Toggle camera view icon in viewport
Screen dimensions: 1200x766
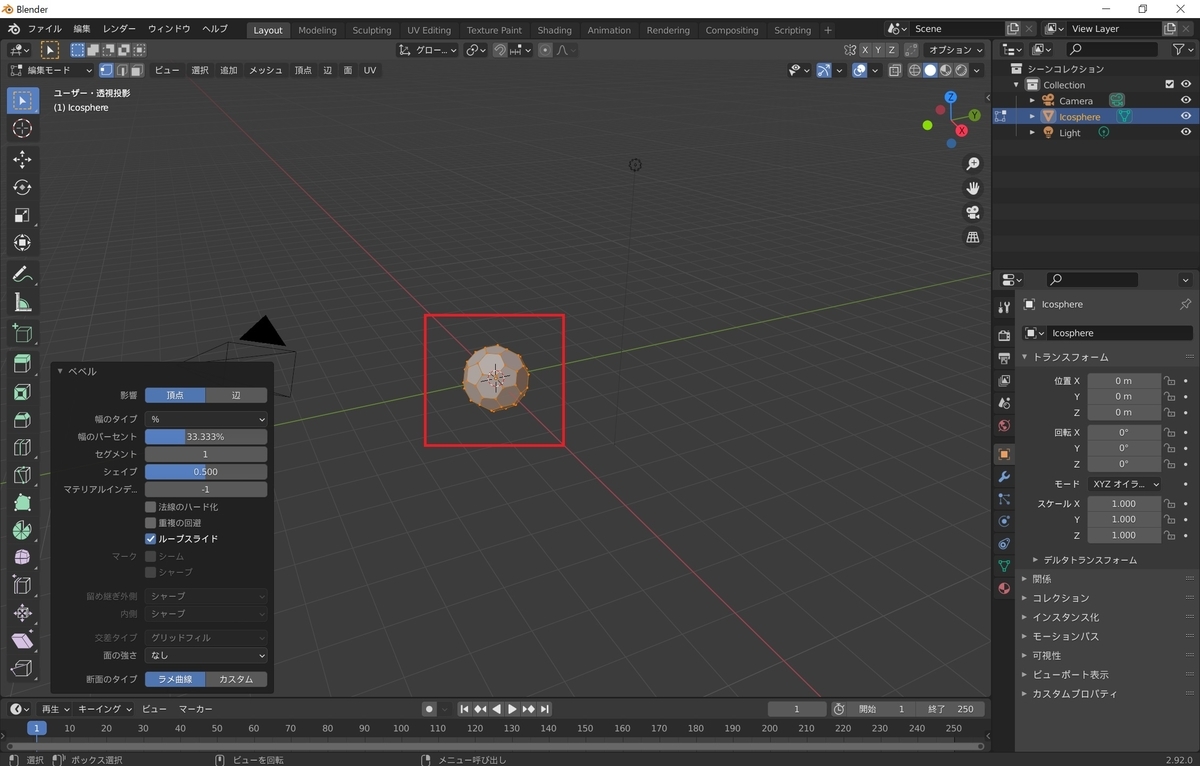point(972,212)
